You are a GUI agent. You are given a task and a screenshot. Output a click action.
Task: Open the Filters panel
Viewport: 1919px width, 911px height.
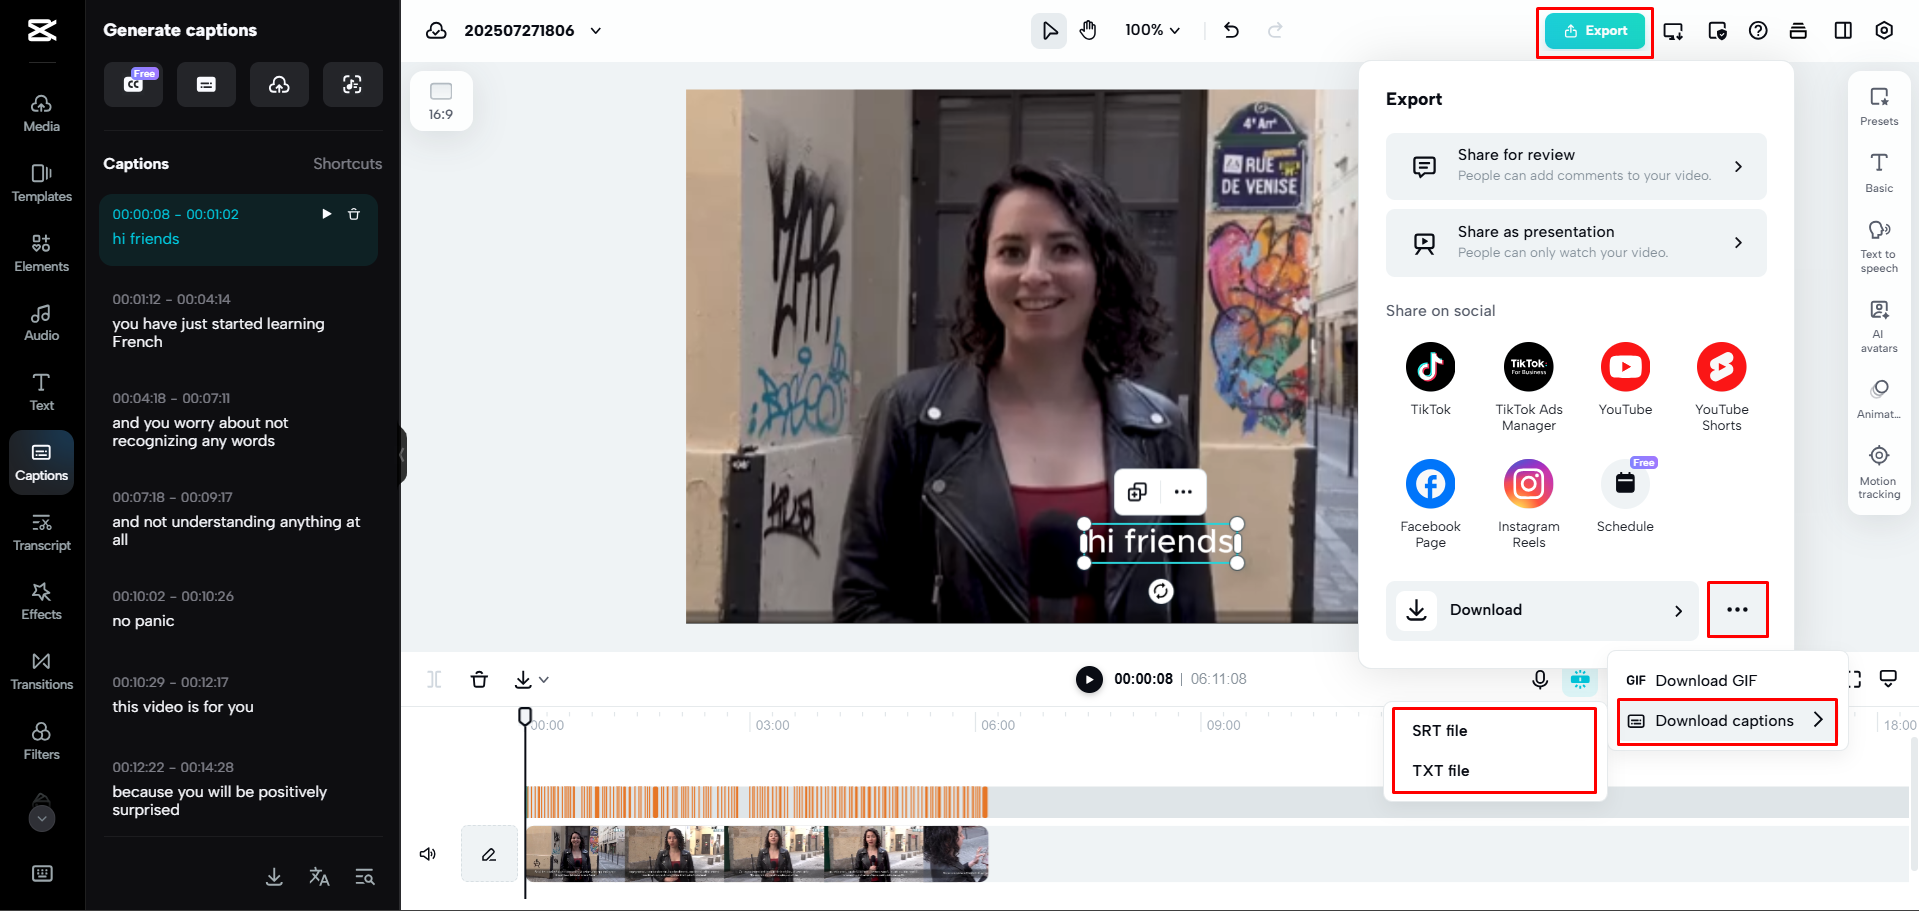click(x=41, y=741)
